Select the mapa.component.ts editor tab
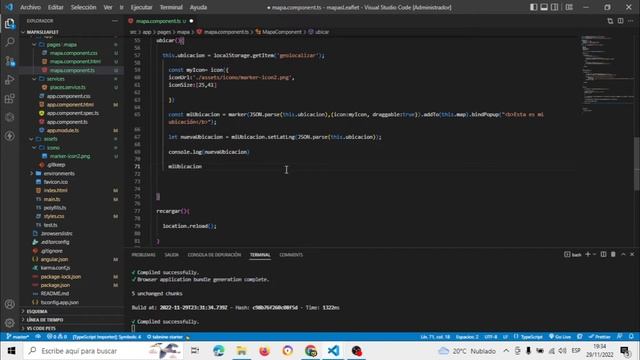Viewport: 640px width, 360px height. 160,21
